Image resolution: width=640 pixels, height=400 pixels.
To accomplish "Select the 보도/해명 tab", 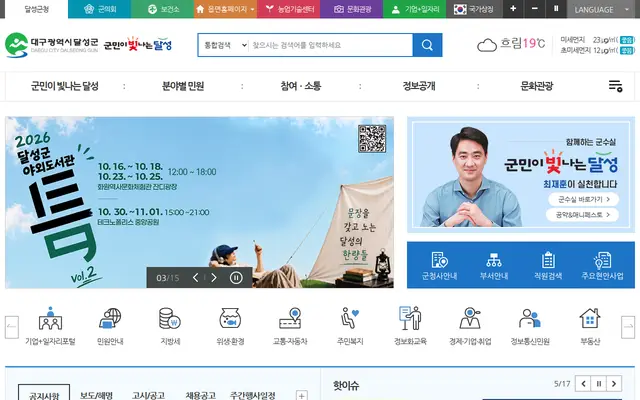I will [96, 394].
